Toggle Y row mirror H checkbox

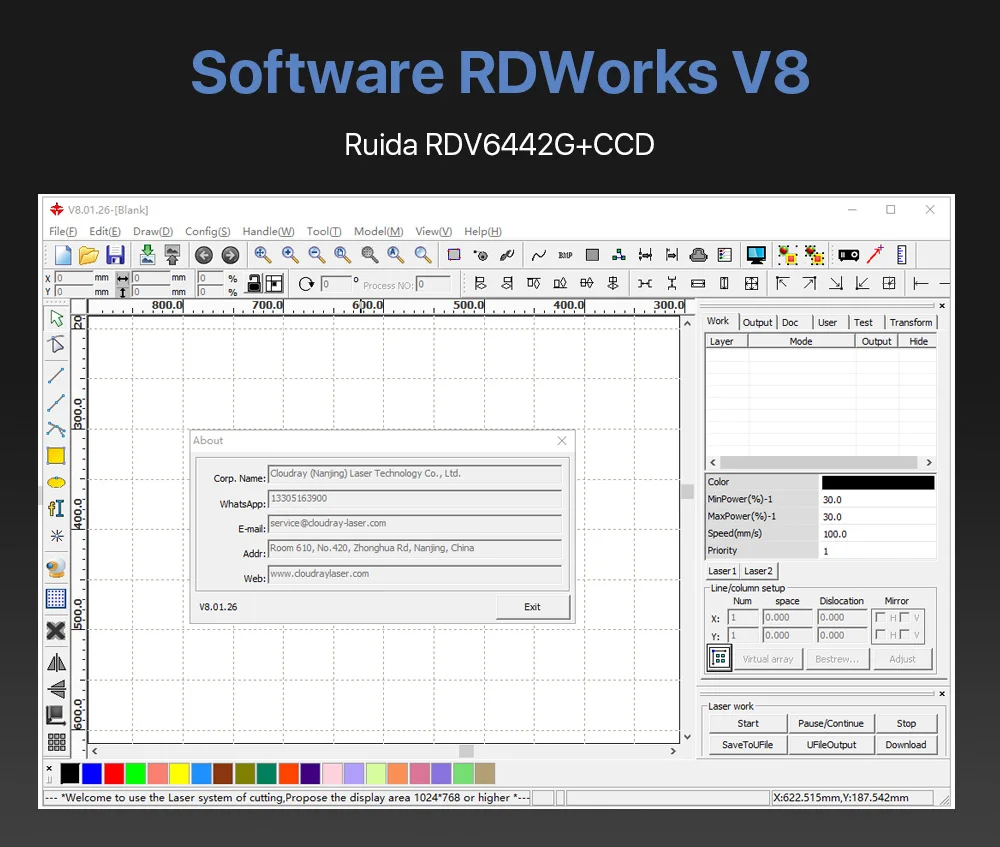(x=880, y=634)
